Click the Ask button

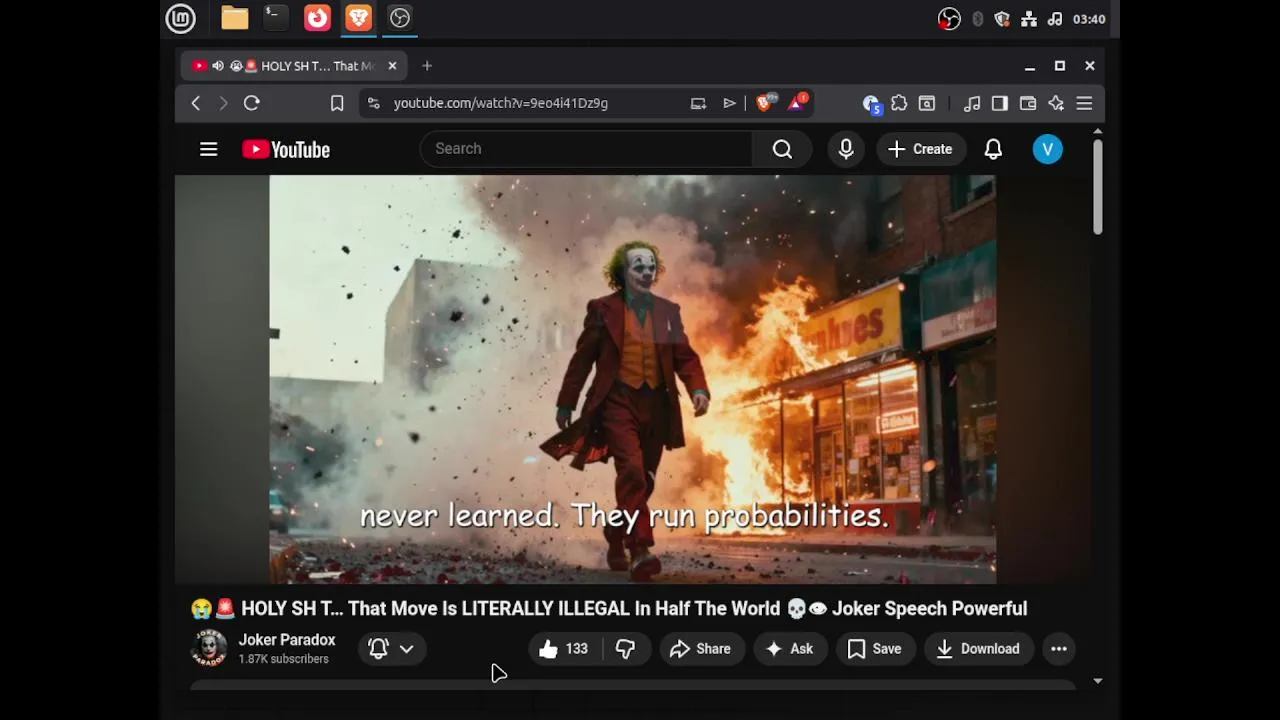point(789,649)
